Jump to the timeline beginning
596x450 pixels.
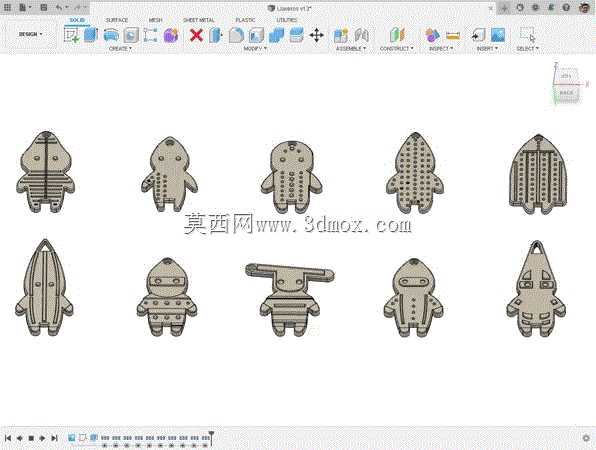pos(8,438)
